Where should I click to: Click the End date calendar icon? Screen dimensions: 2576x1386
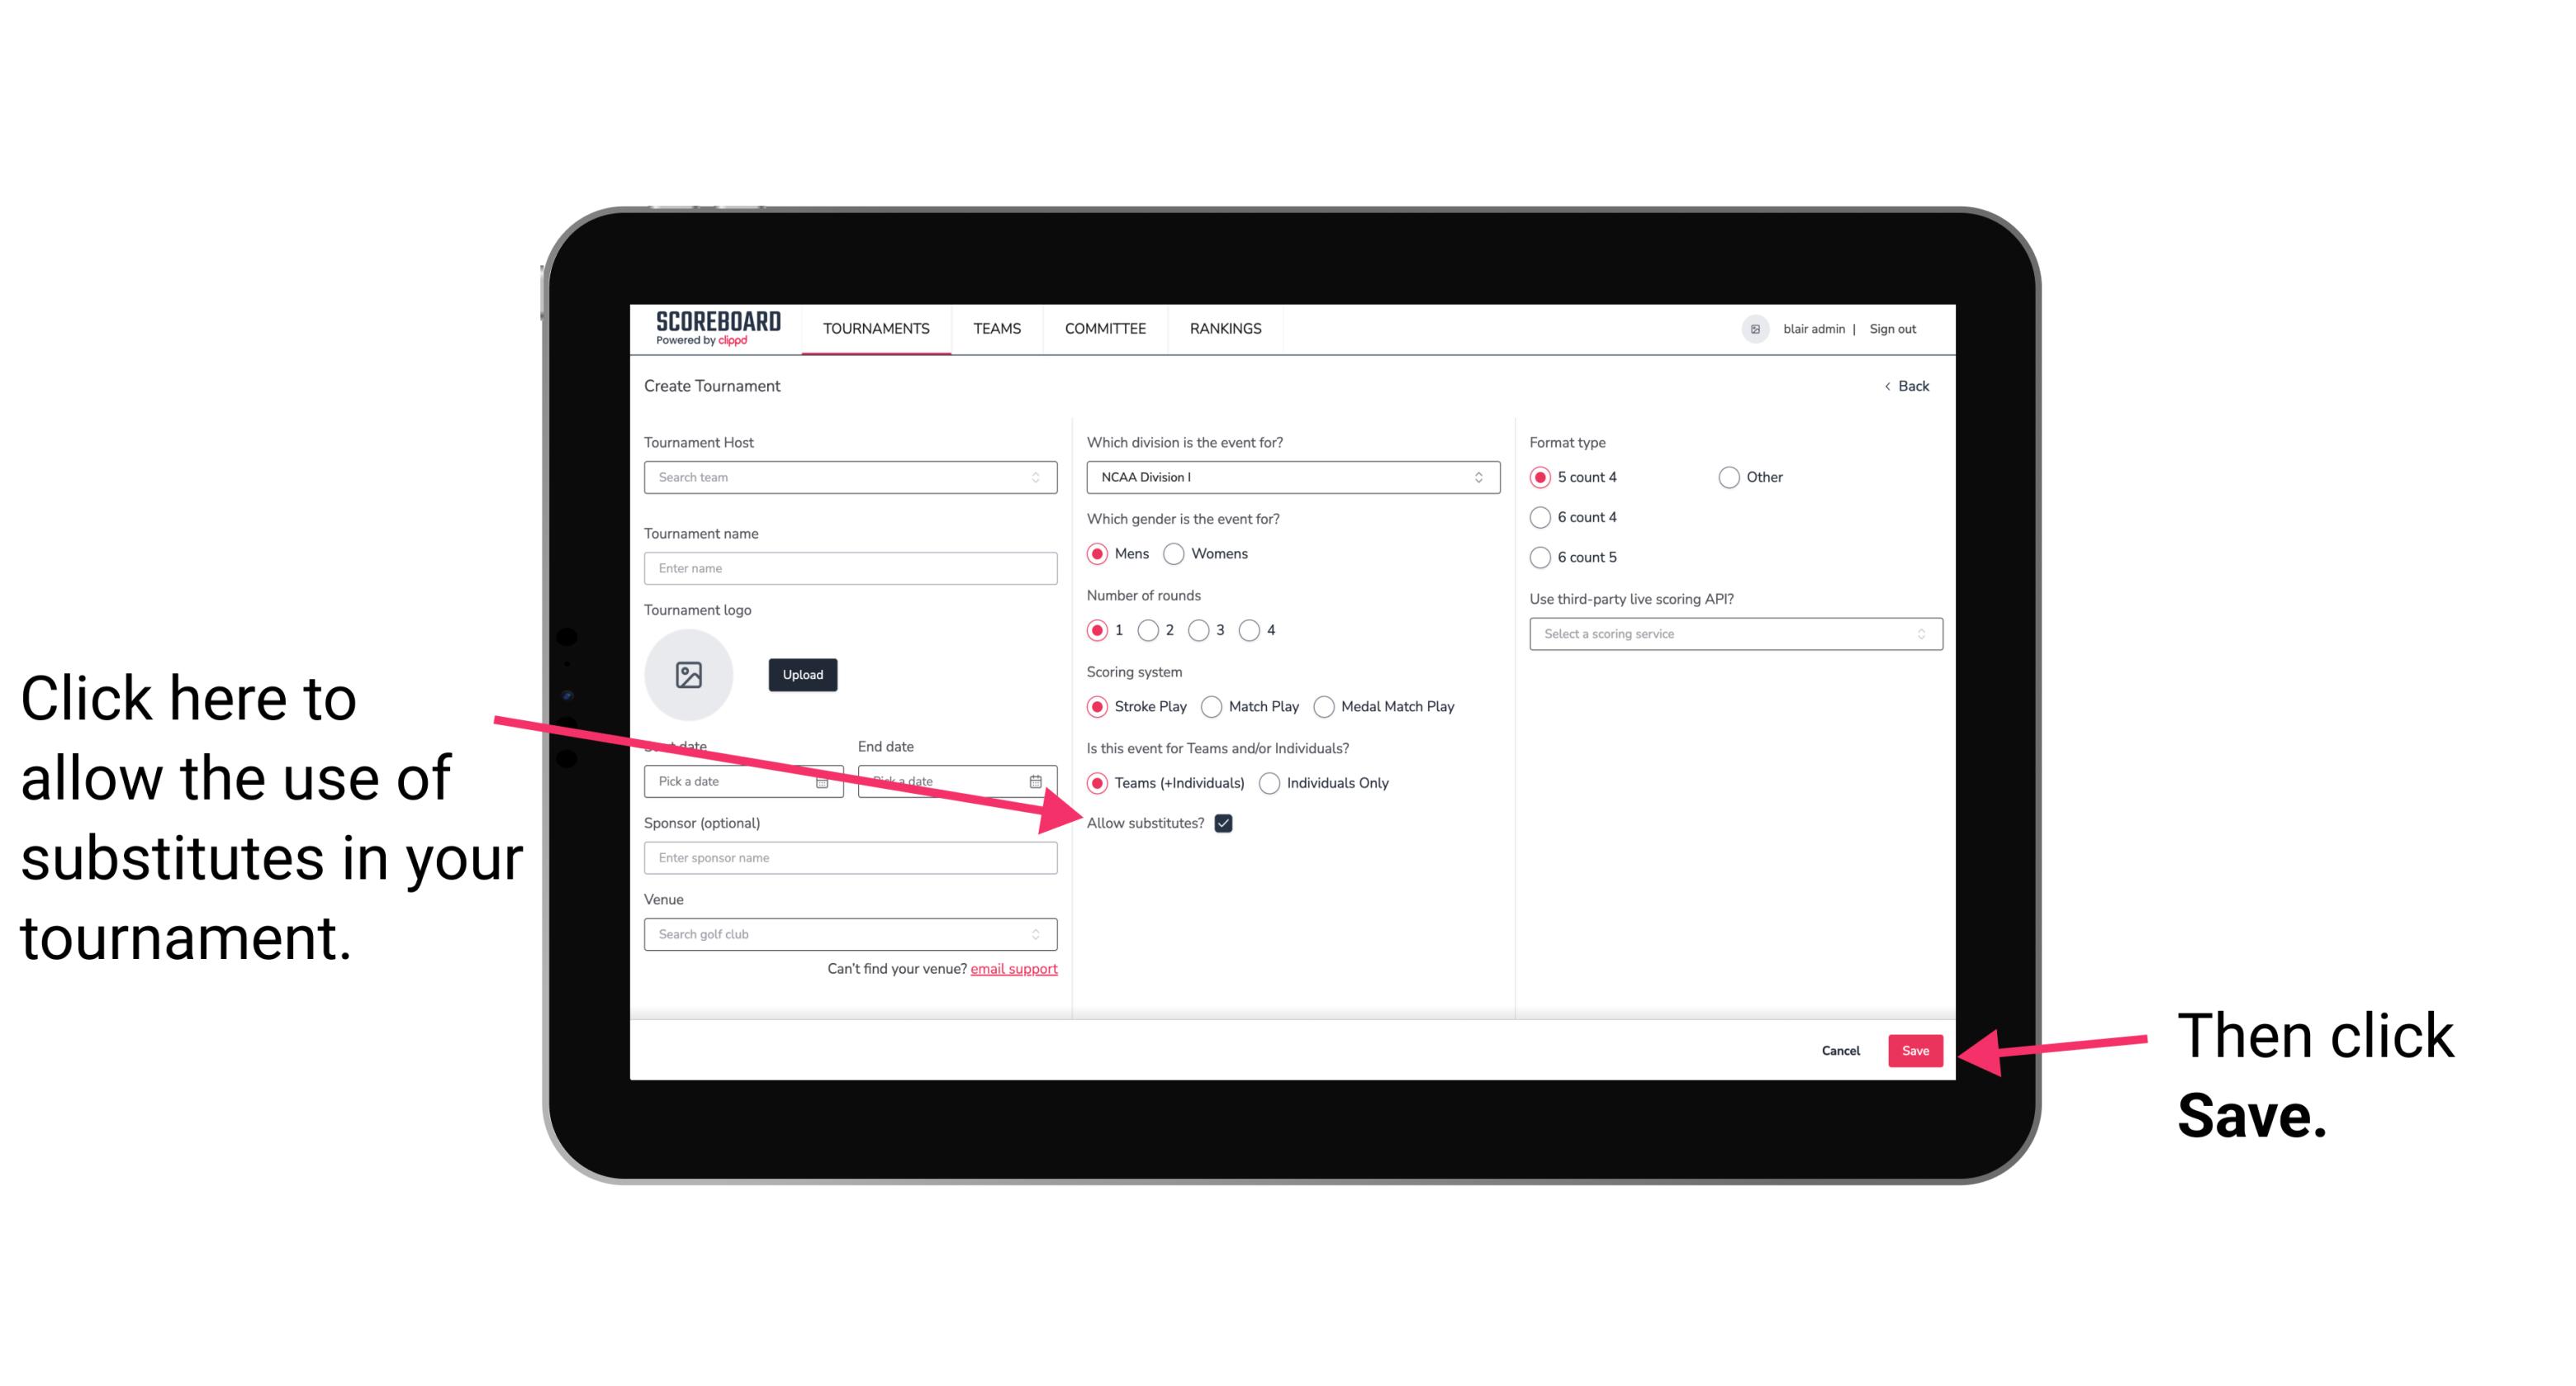[x=1039, y=780]
